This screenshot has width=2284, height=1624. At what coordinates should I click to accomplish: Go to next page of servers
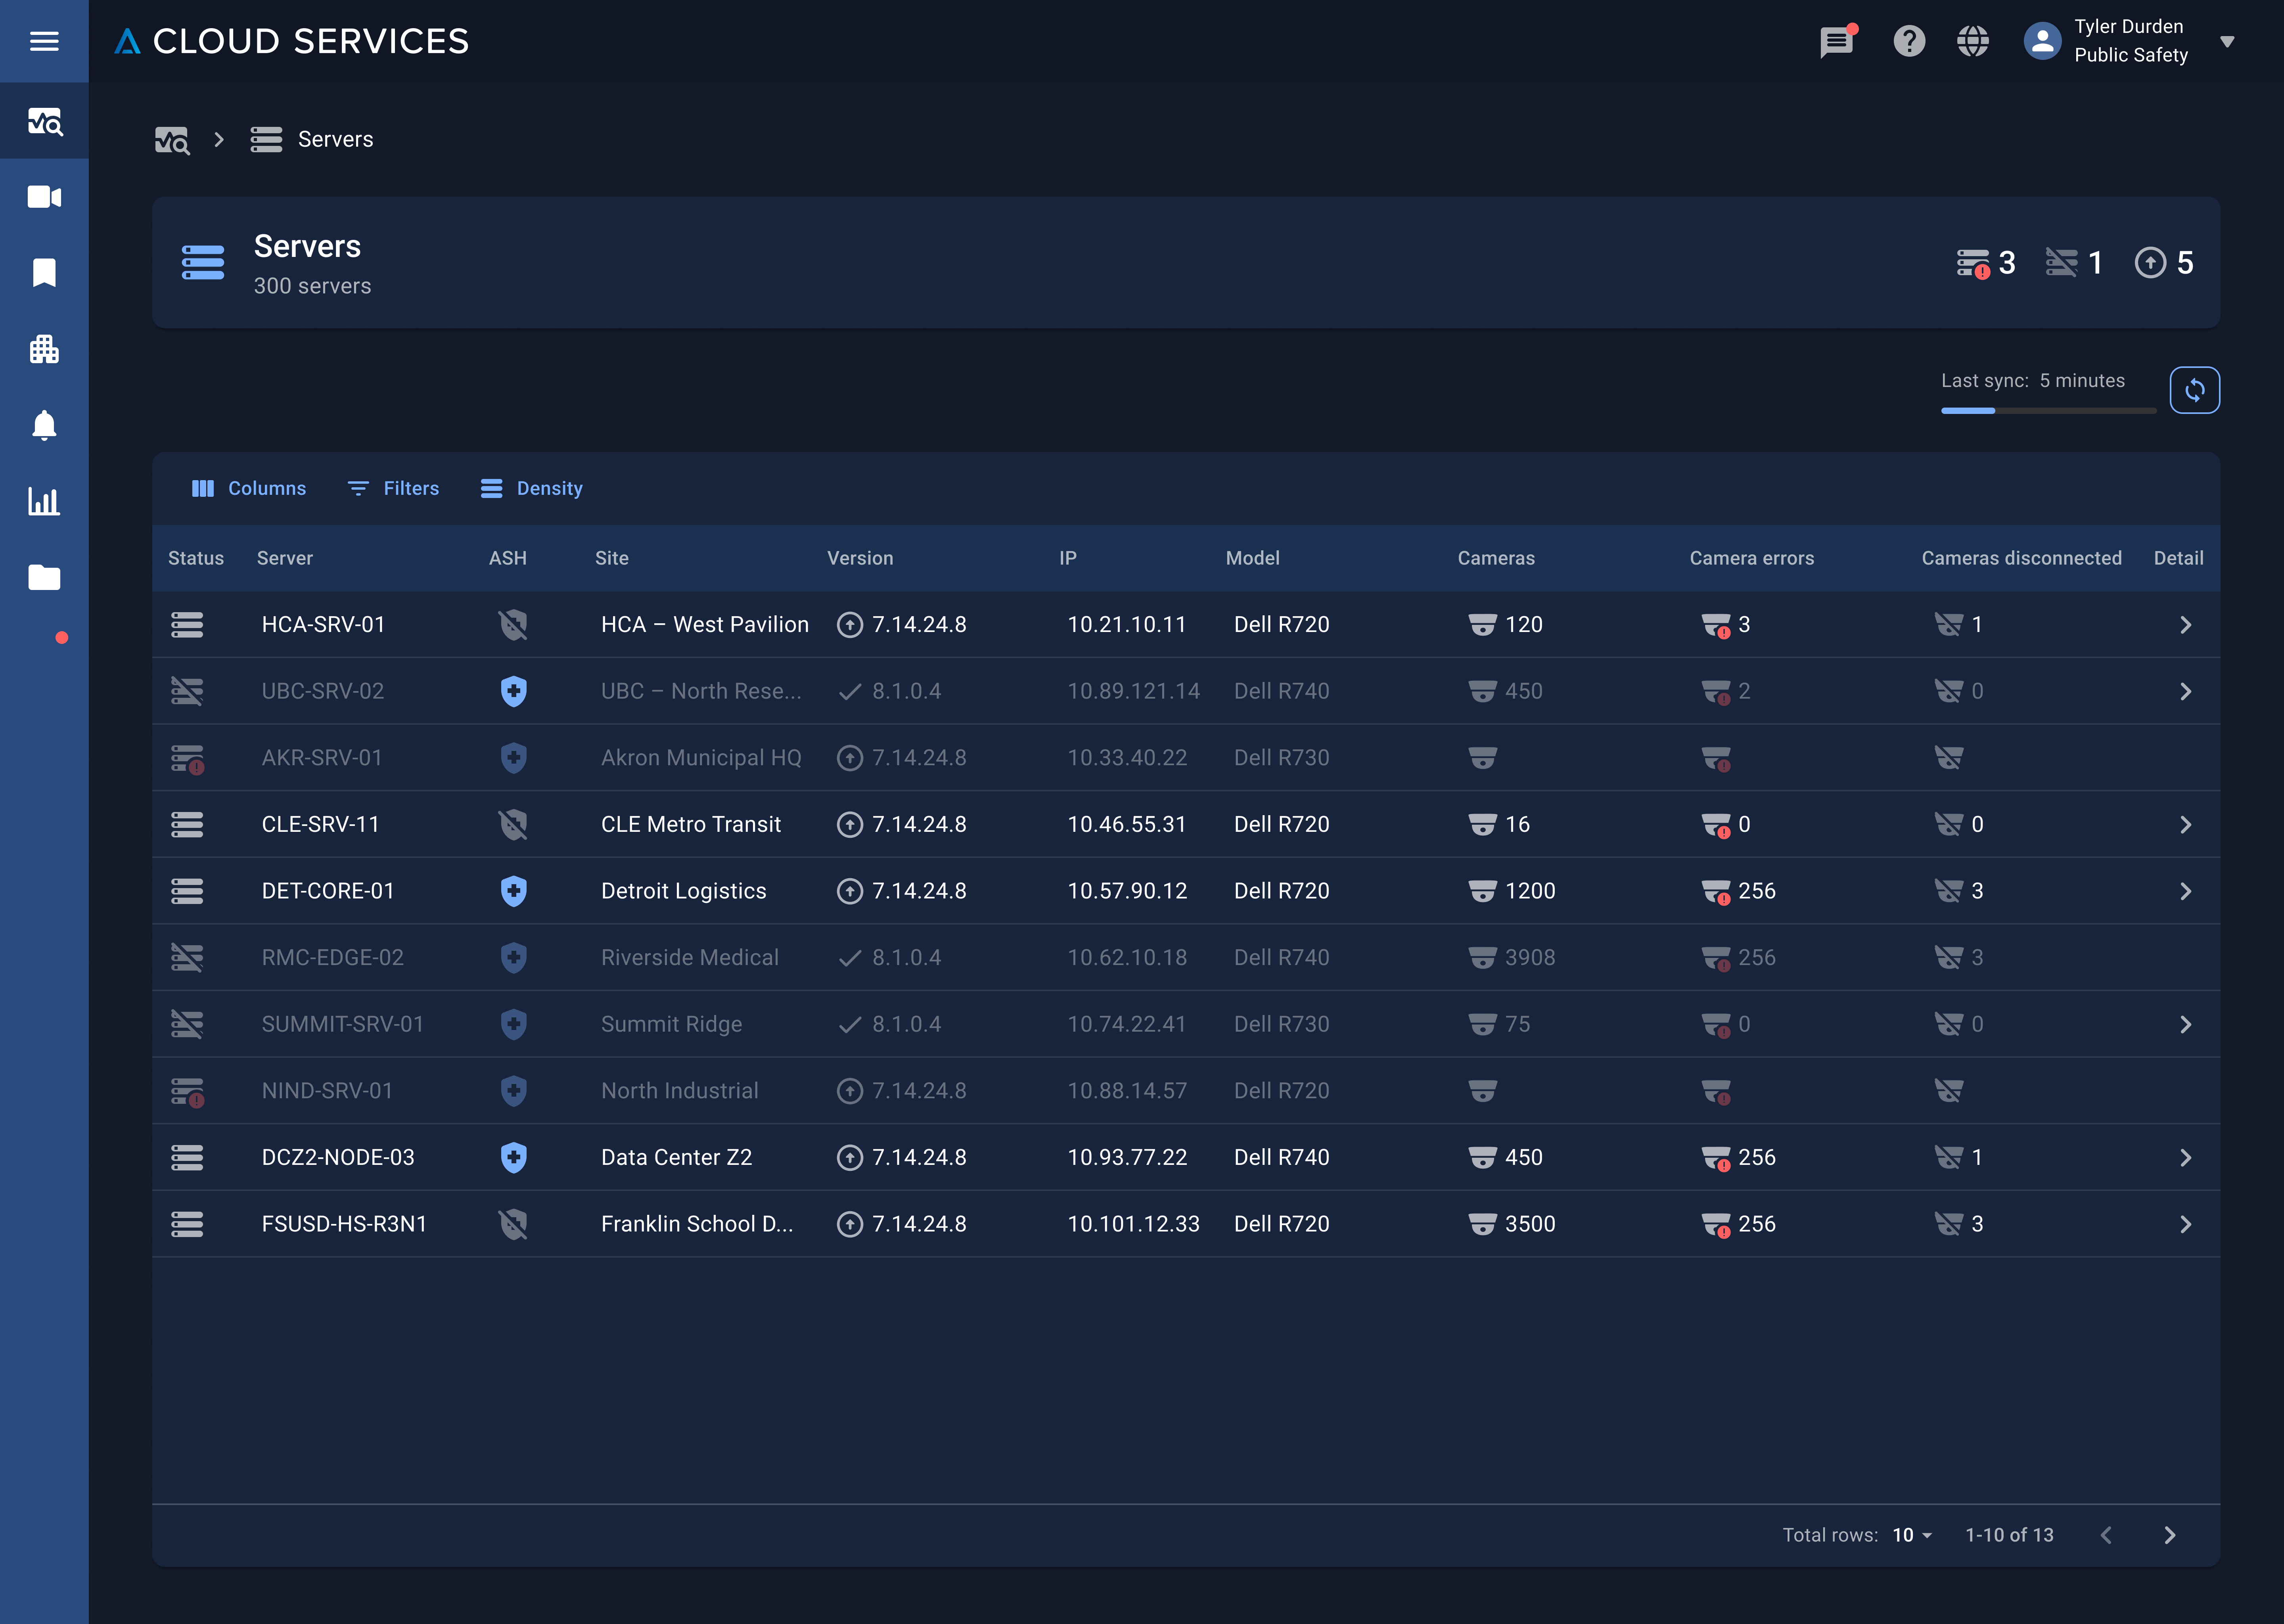[2170, 1535]
